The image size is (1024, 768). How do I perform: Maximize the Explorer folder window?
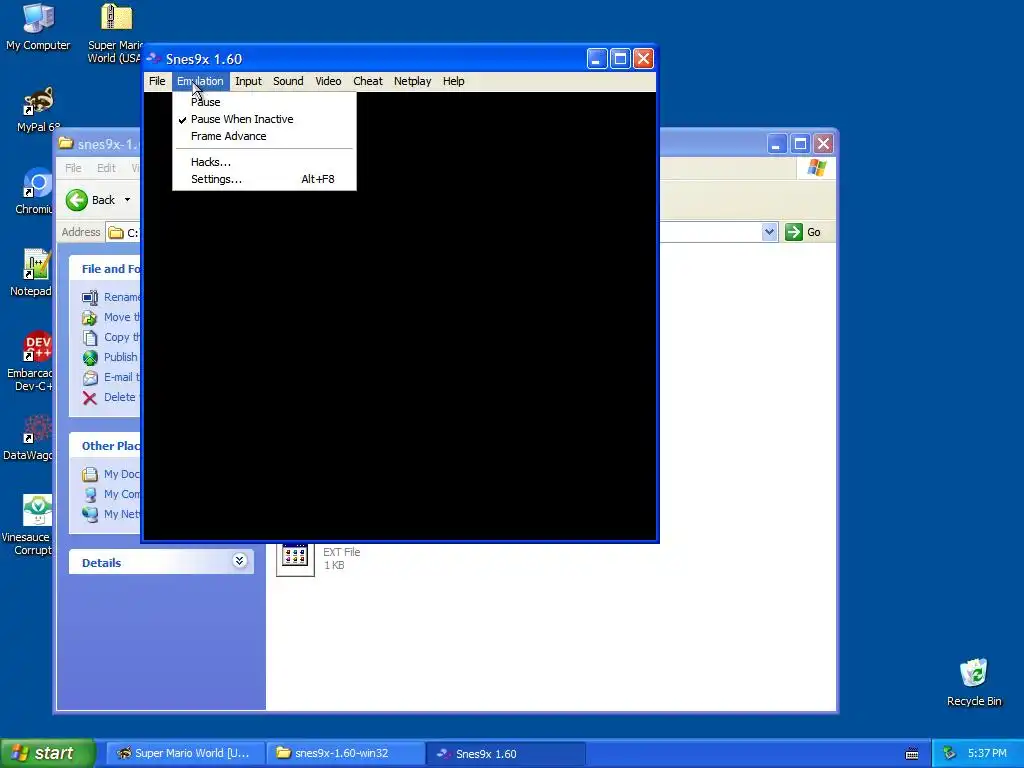800,144
